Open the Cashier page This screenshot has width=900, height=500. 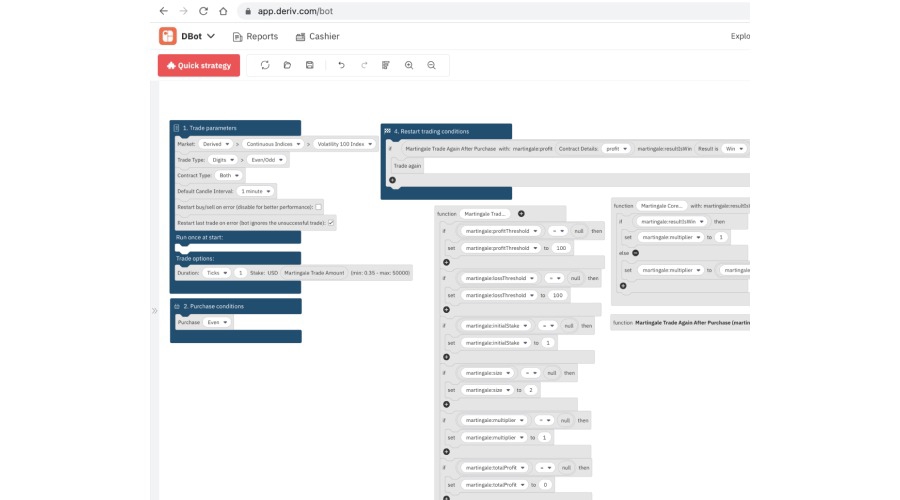click(x=317, y=36)
